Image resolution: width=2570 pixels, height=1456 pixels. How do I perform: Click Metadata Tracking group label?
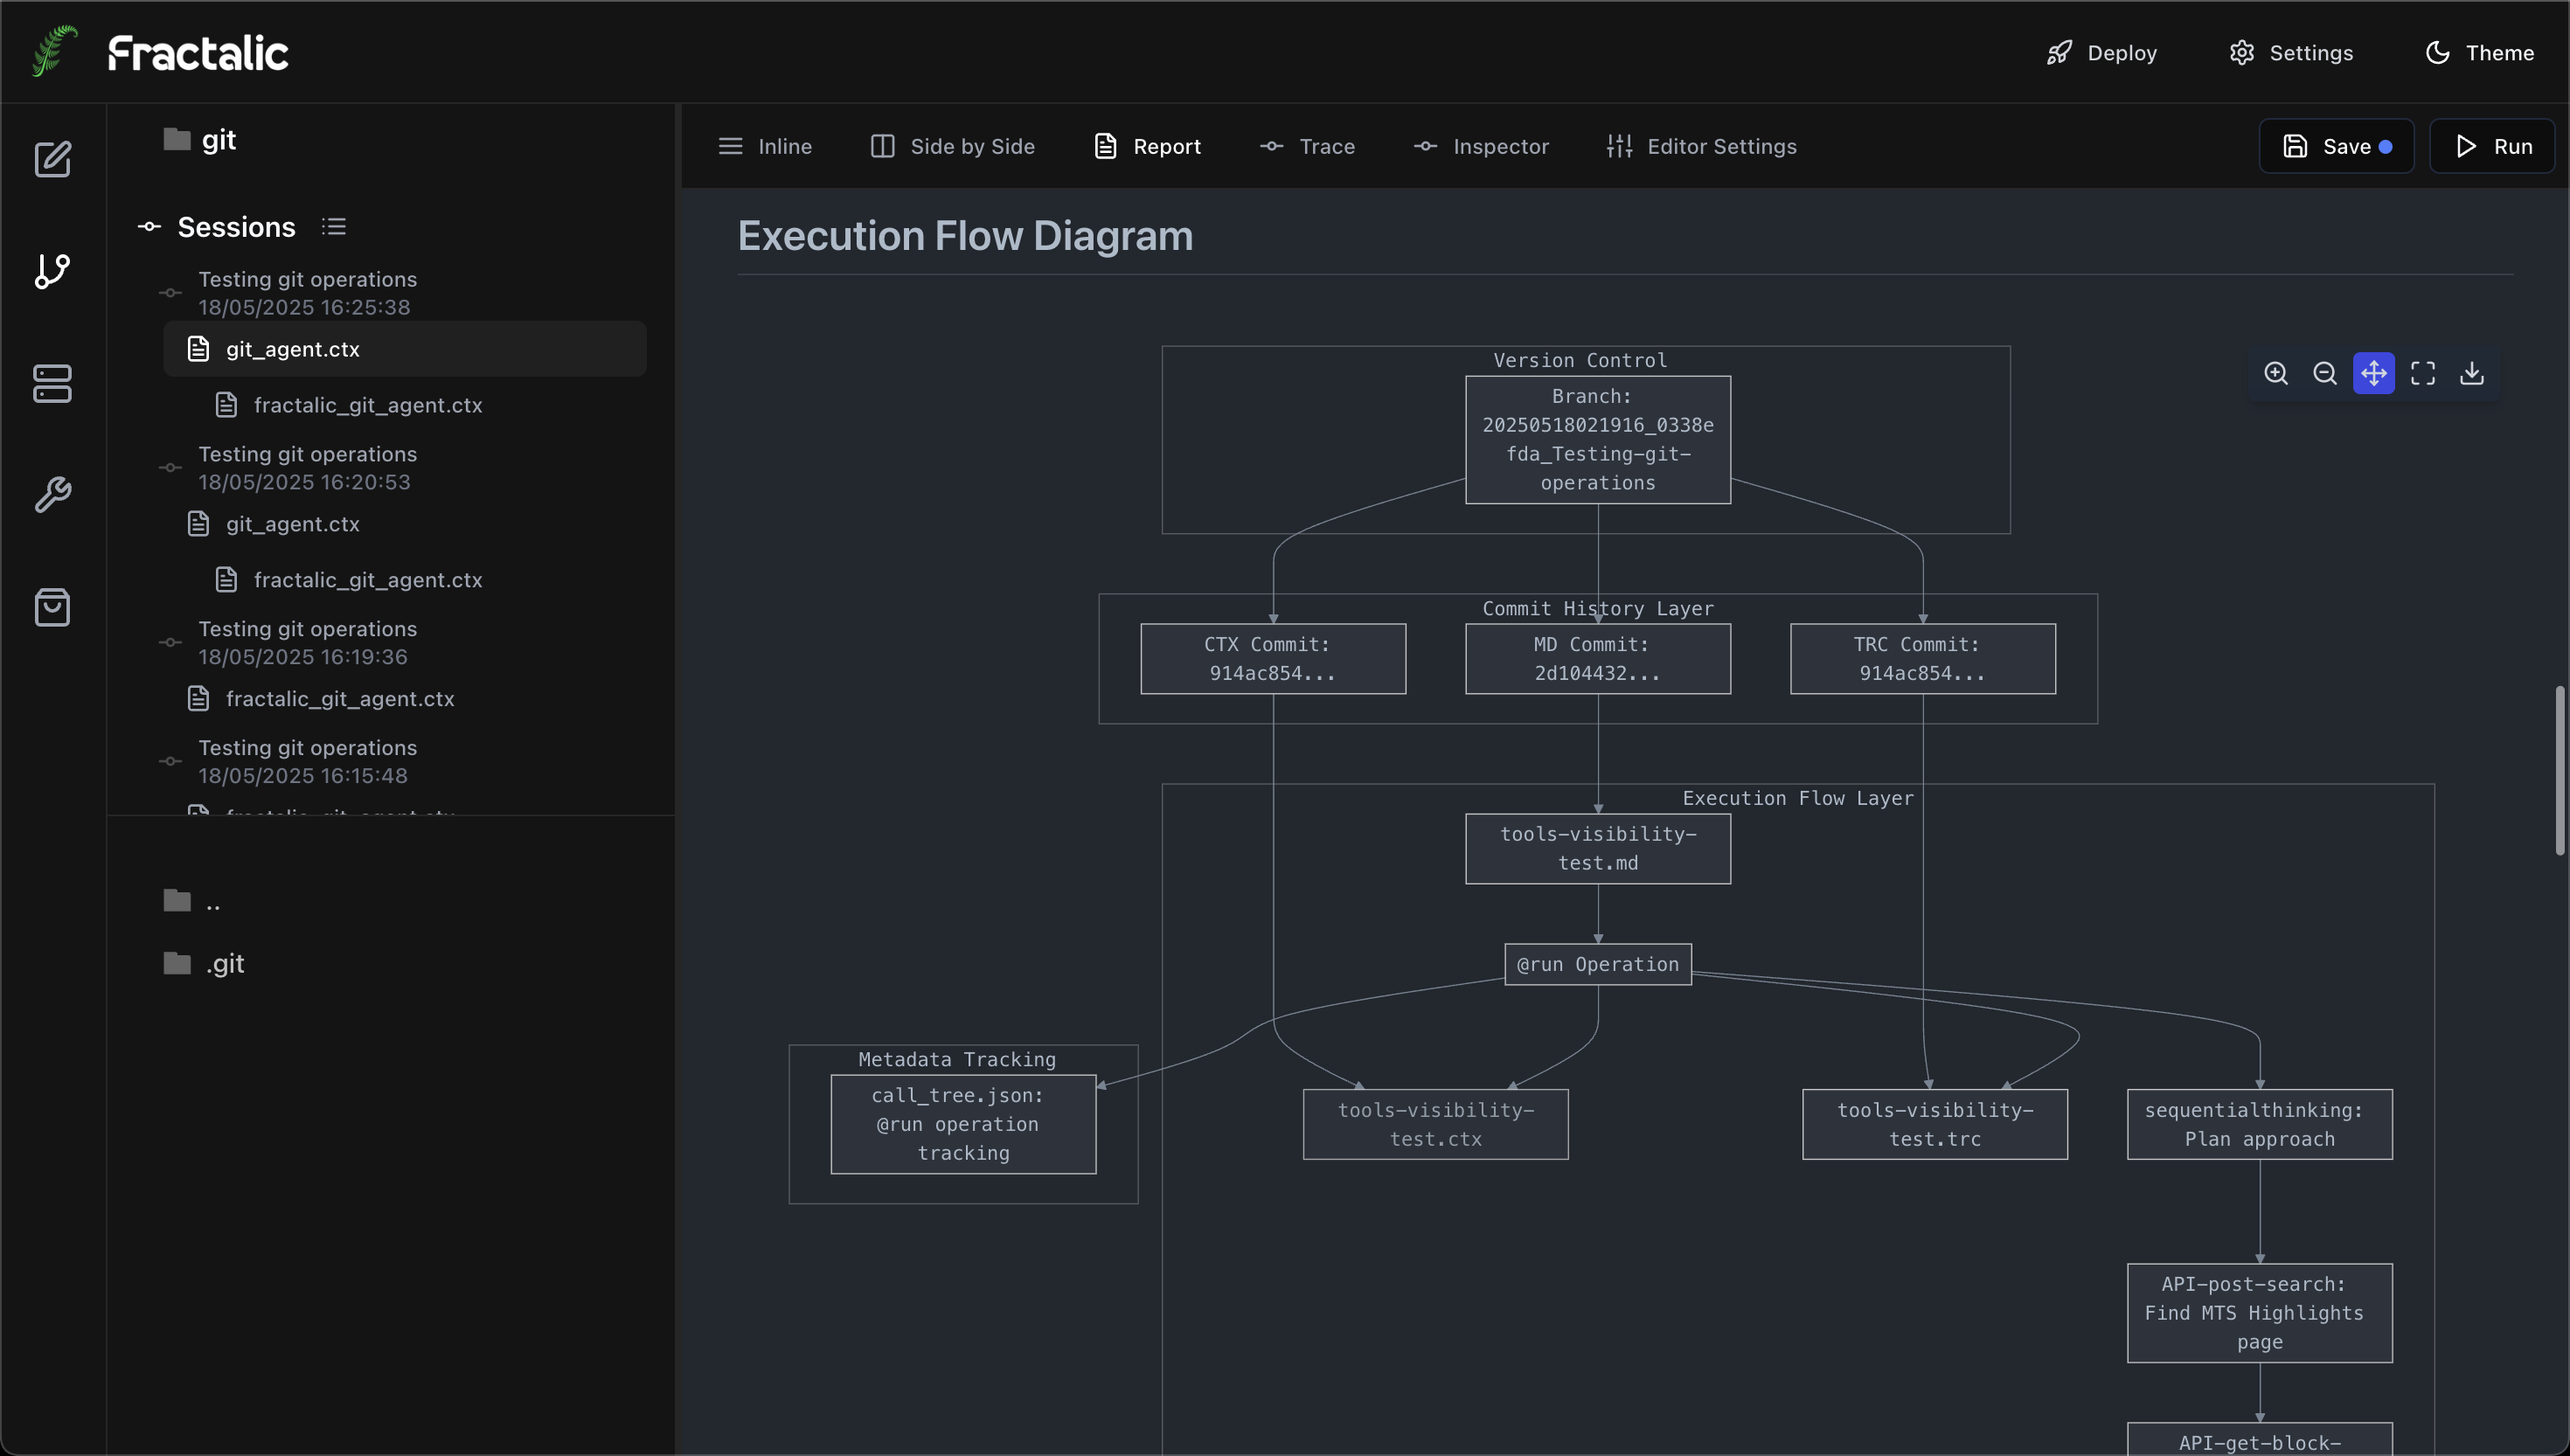957,1059
